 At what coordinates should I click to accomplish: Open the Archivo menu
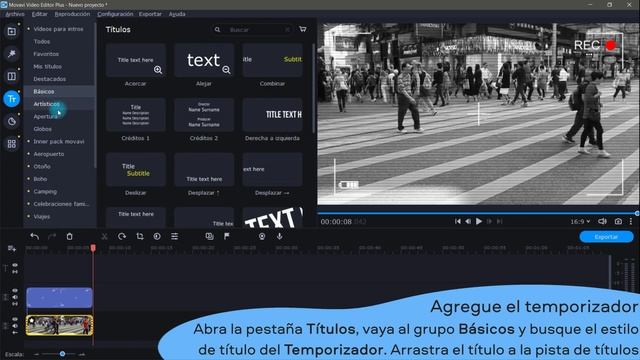coord(15,14)
